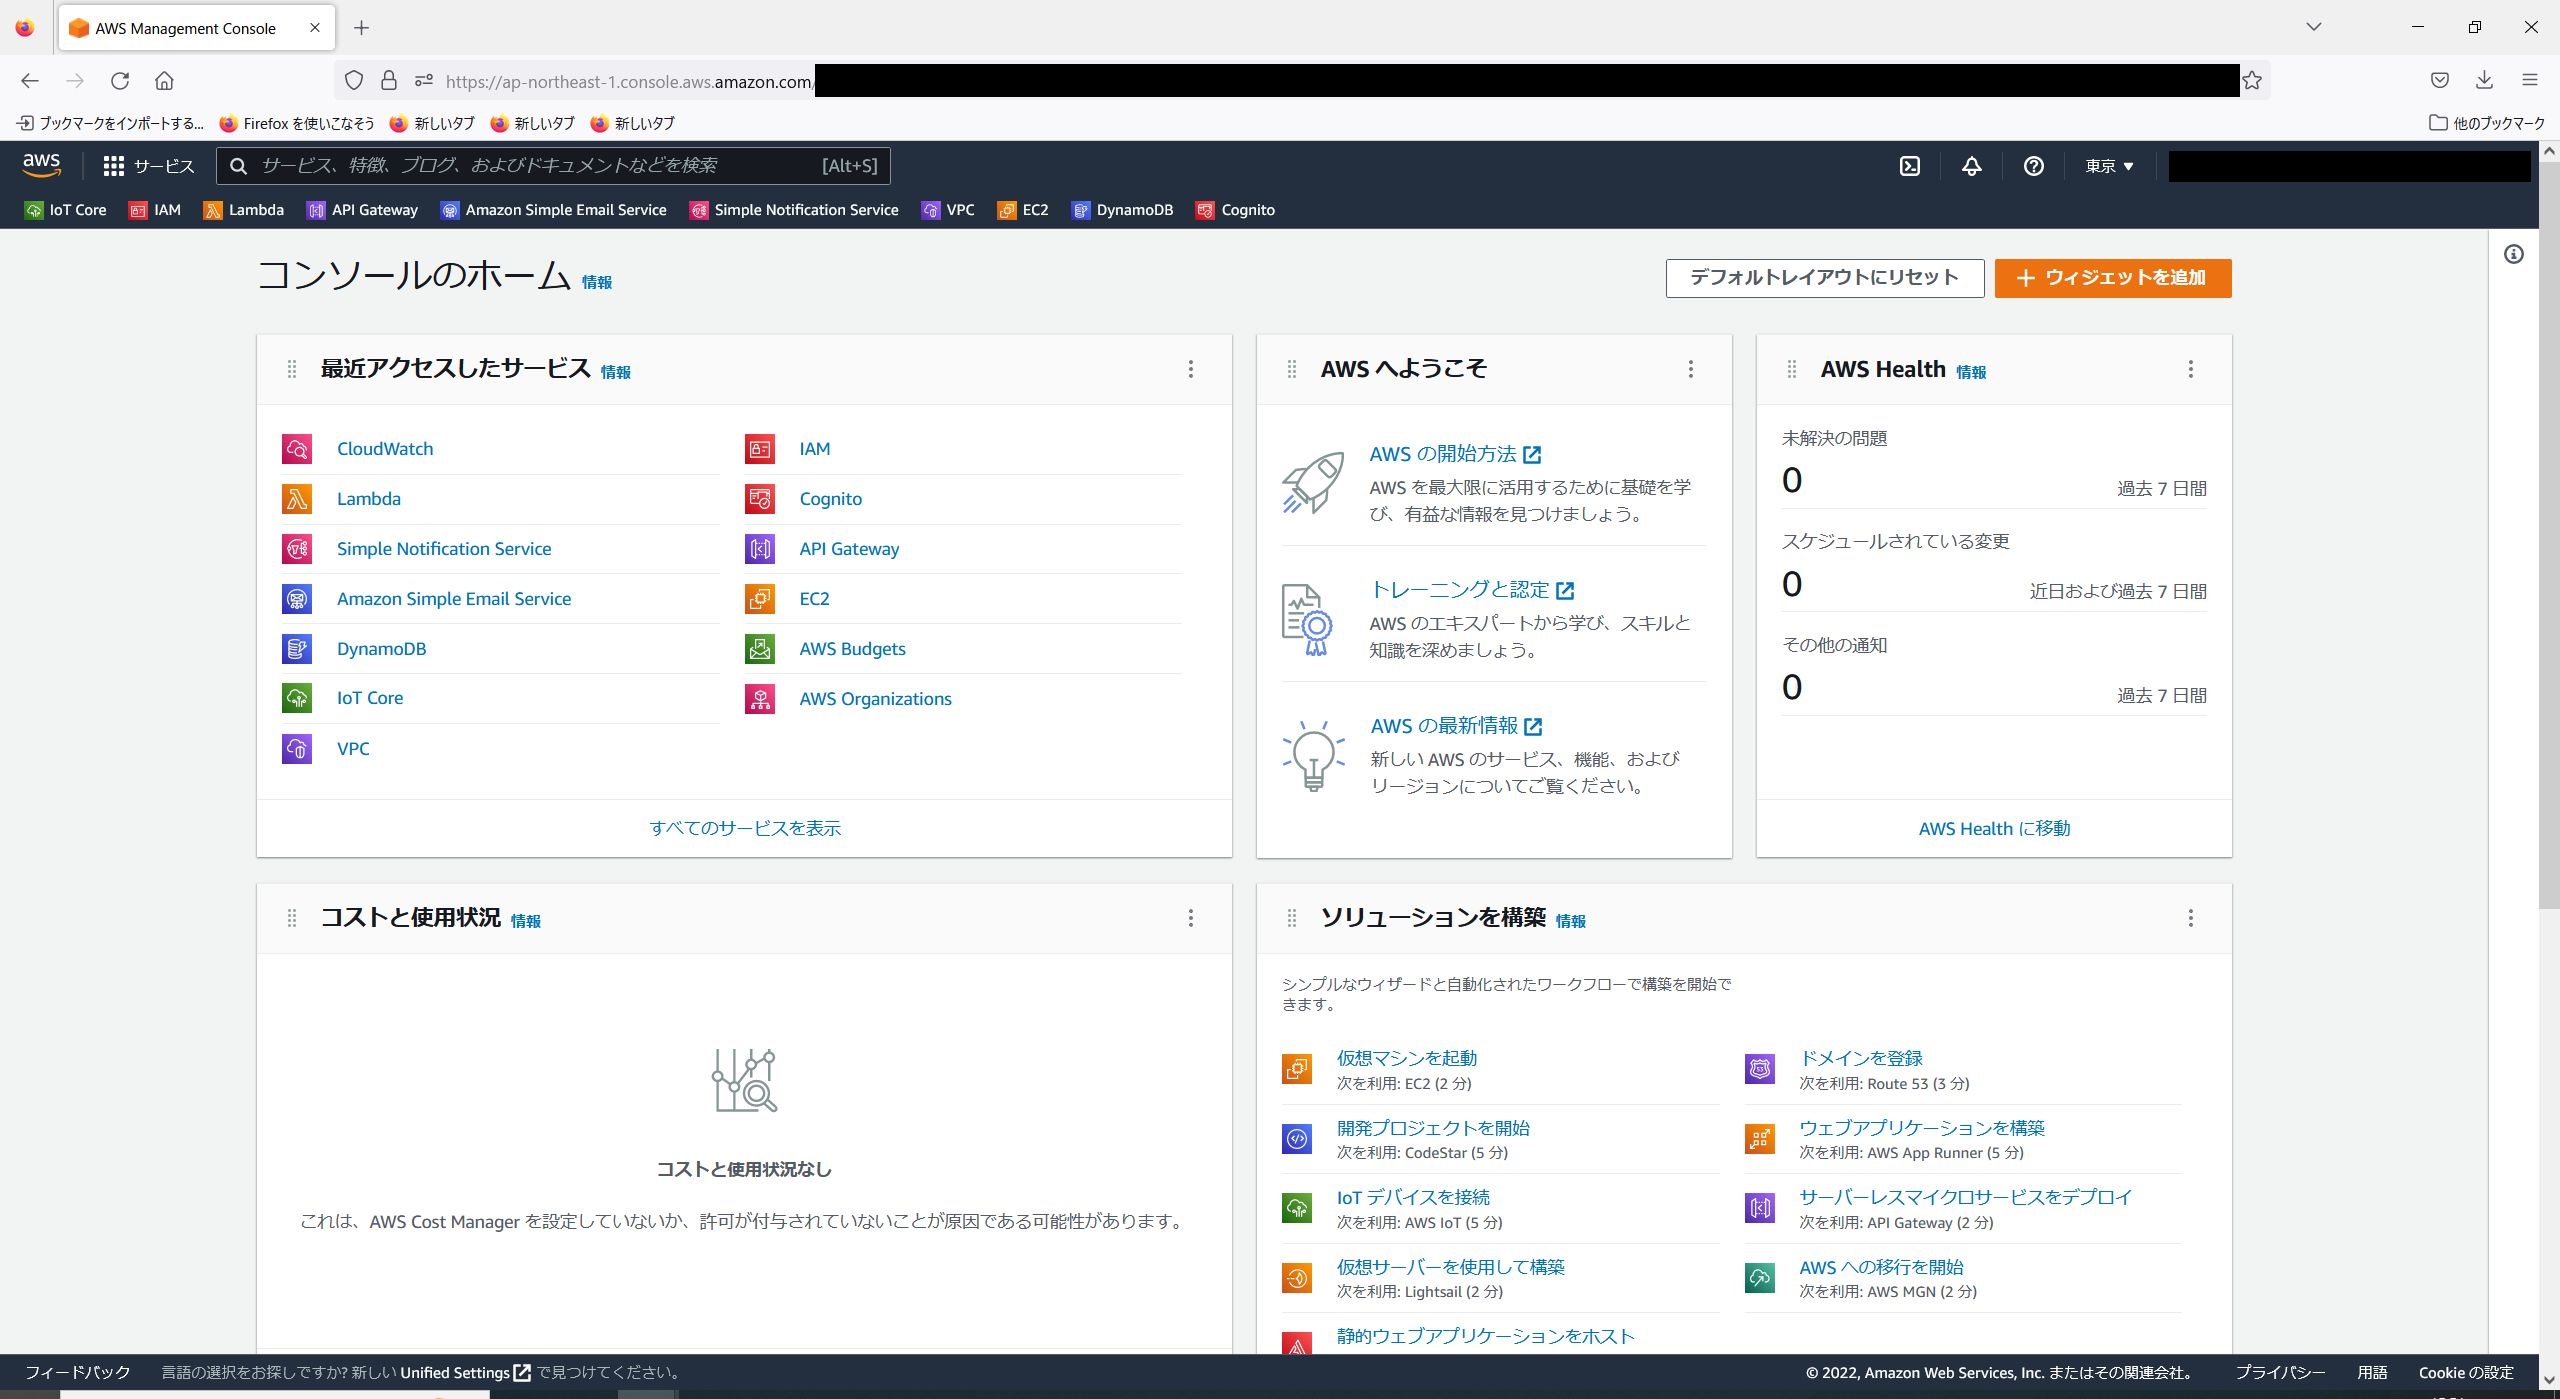Click 仮想マシンを起動 solution link
This screenshot has height=1399, width=2560.
[1407, 1058]
